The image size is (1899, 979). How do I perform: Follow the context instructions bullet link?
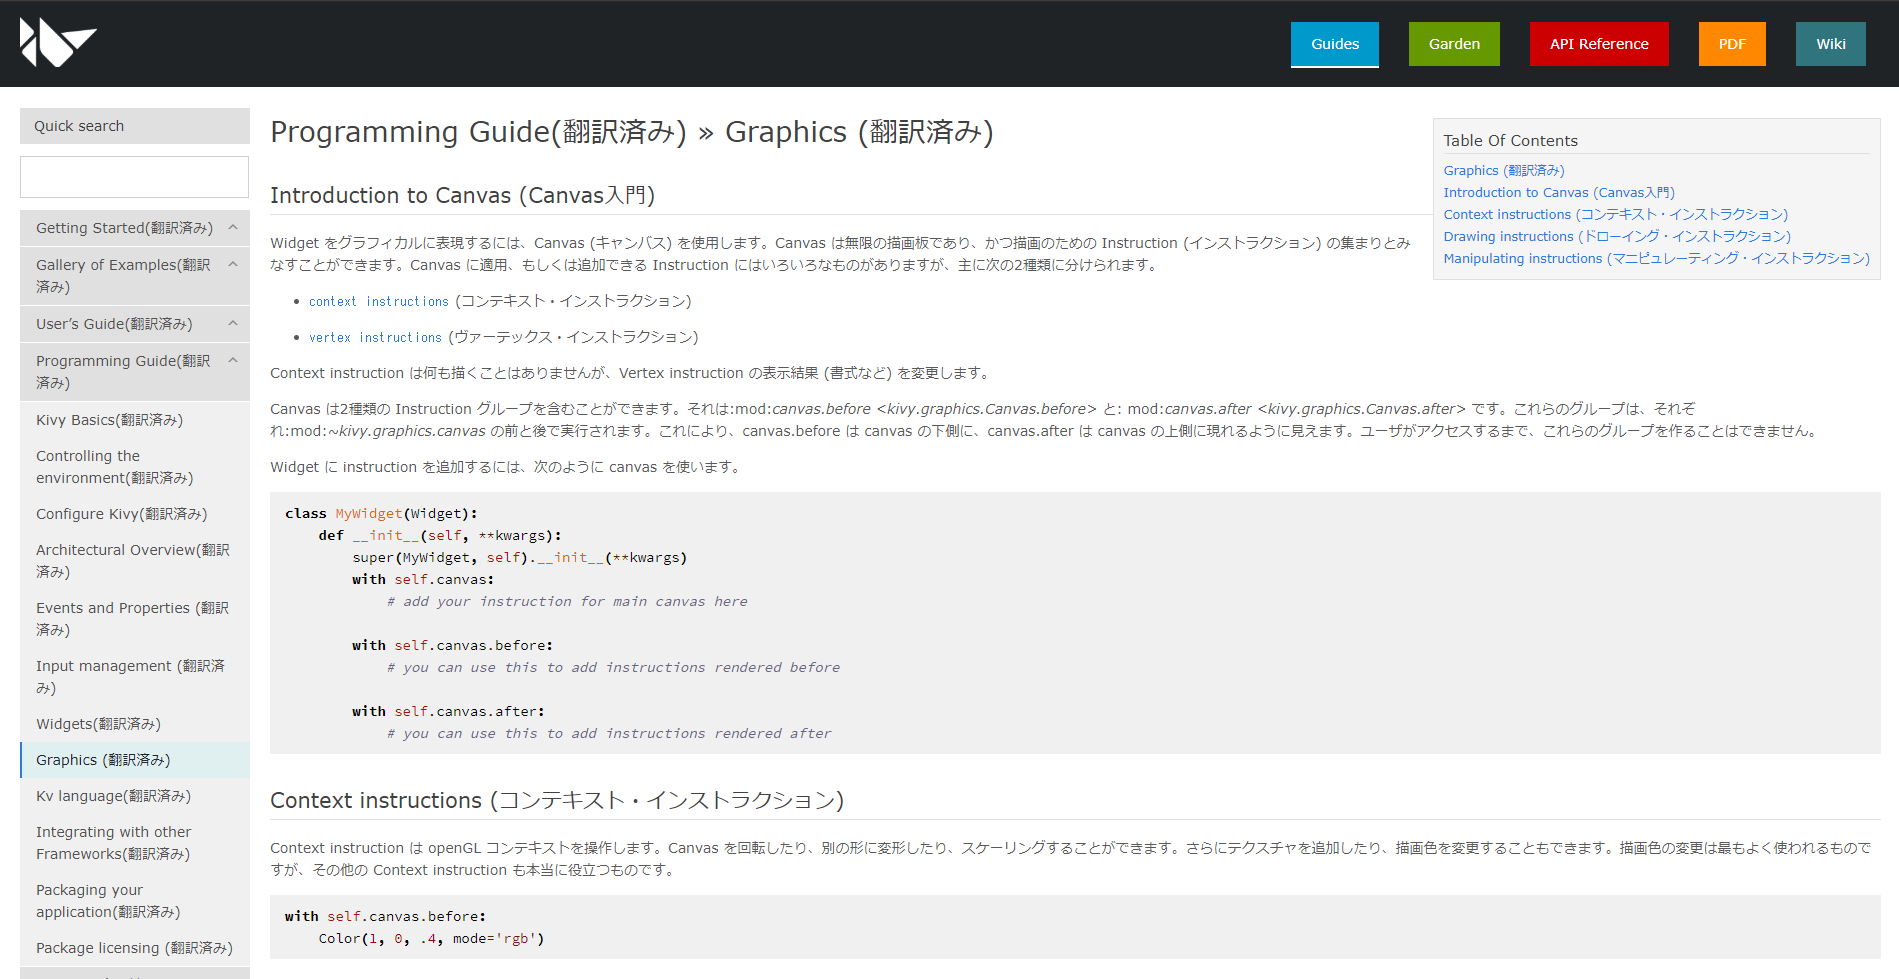(378, 302)
